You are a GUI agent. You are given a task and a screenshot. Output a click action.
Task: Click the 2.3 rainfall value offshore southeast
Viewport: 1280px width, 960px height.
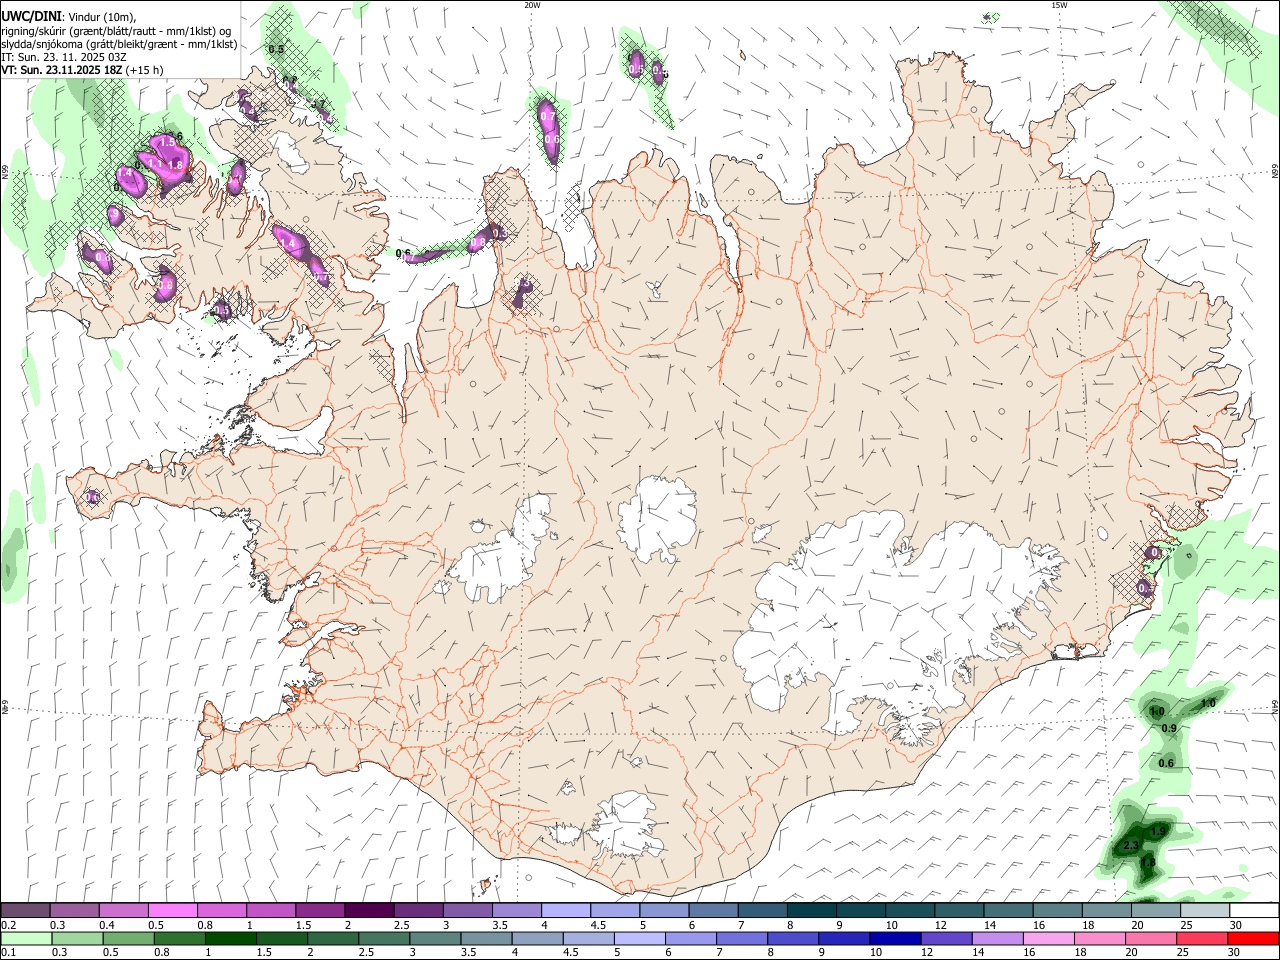click(x=1131, y=846)
